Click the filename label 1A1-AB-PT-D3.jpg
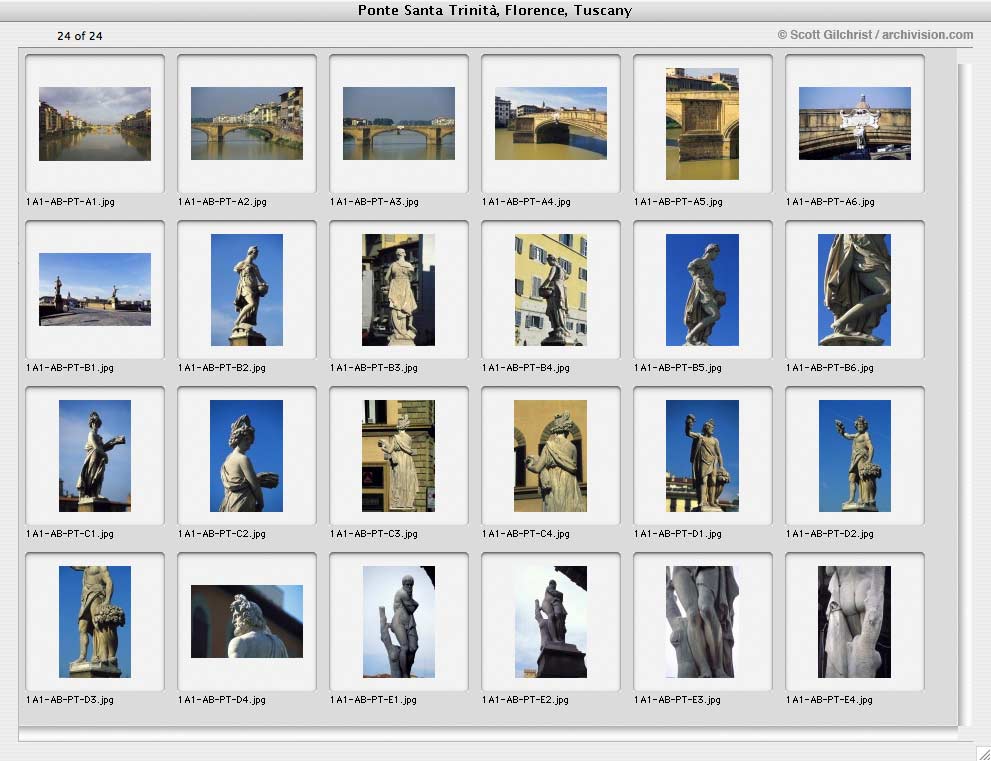 click(x=70, y=700)
